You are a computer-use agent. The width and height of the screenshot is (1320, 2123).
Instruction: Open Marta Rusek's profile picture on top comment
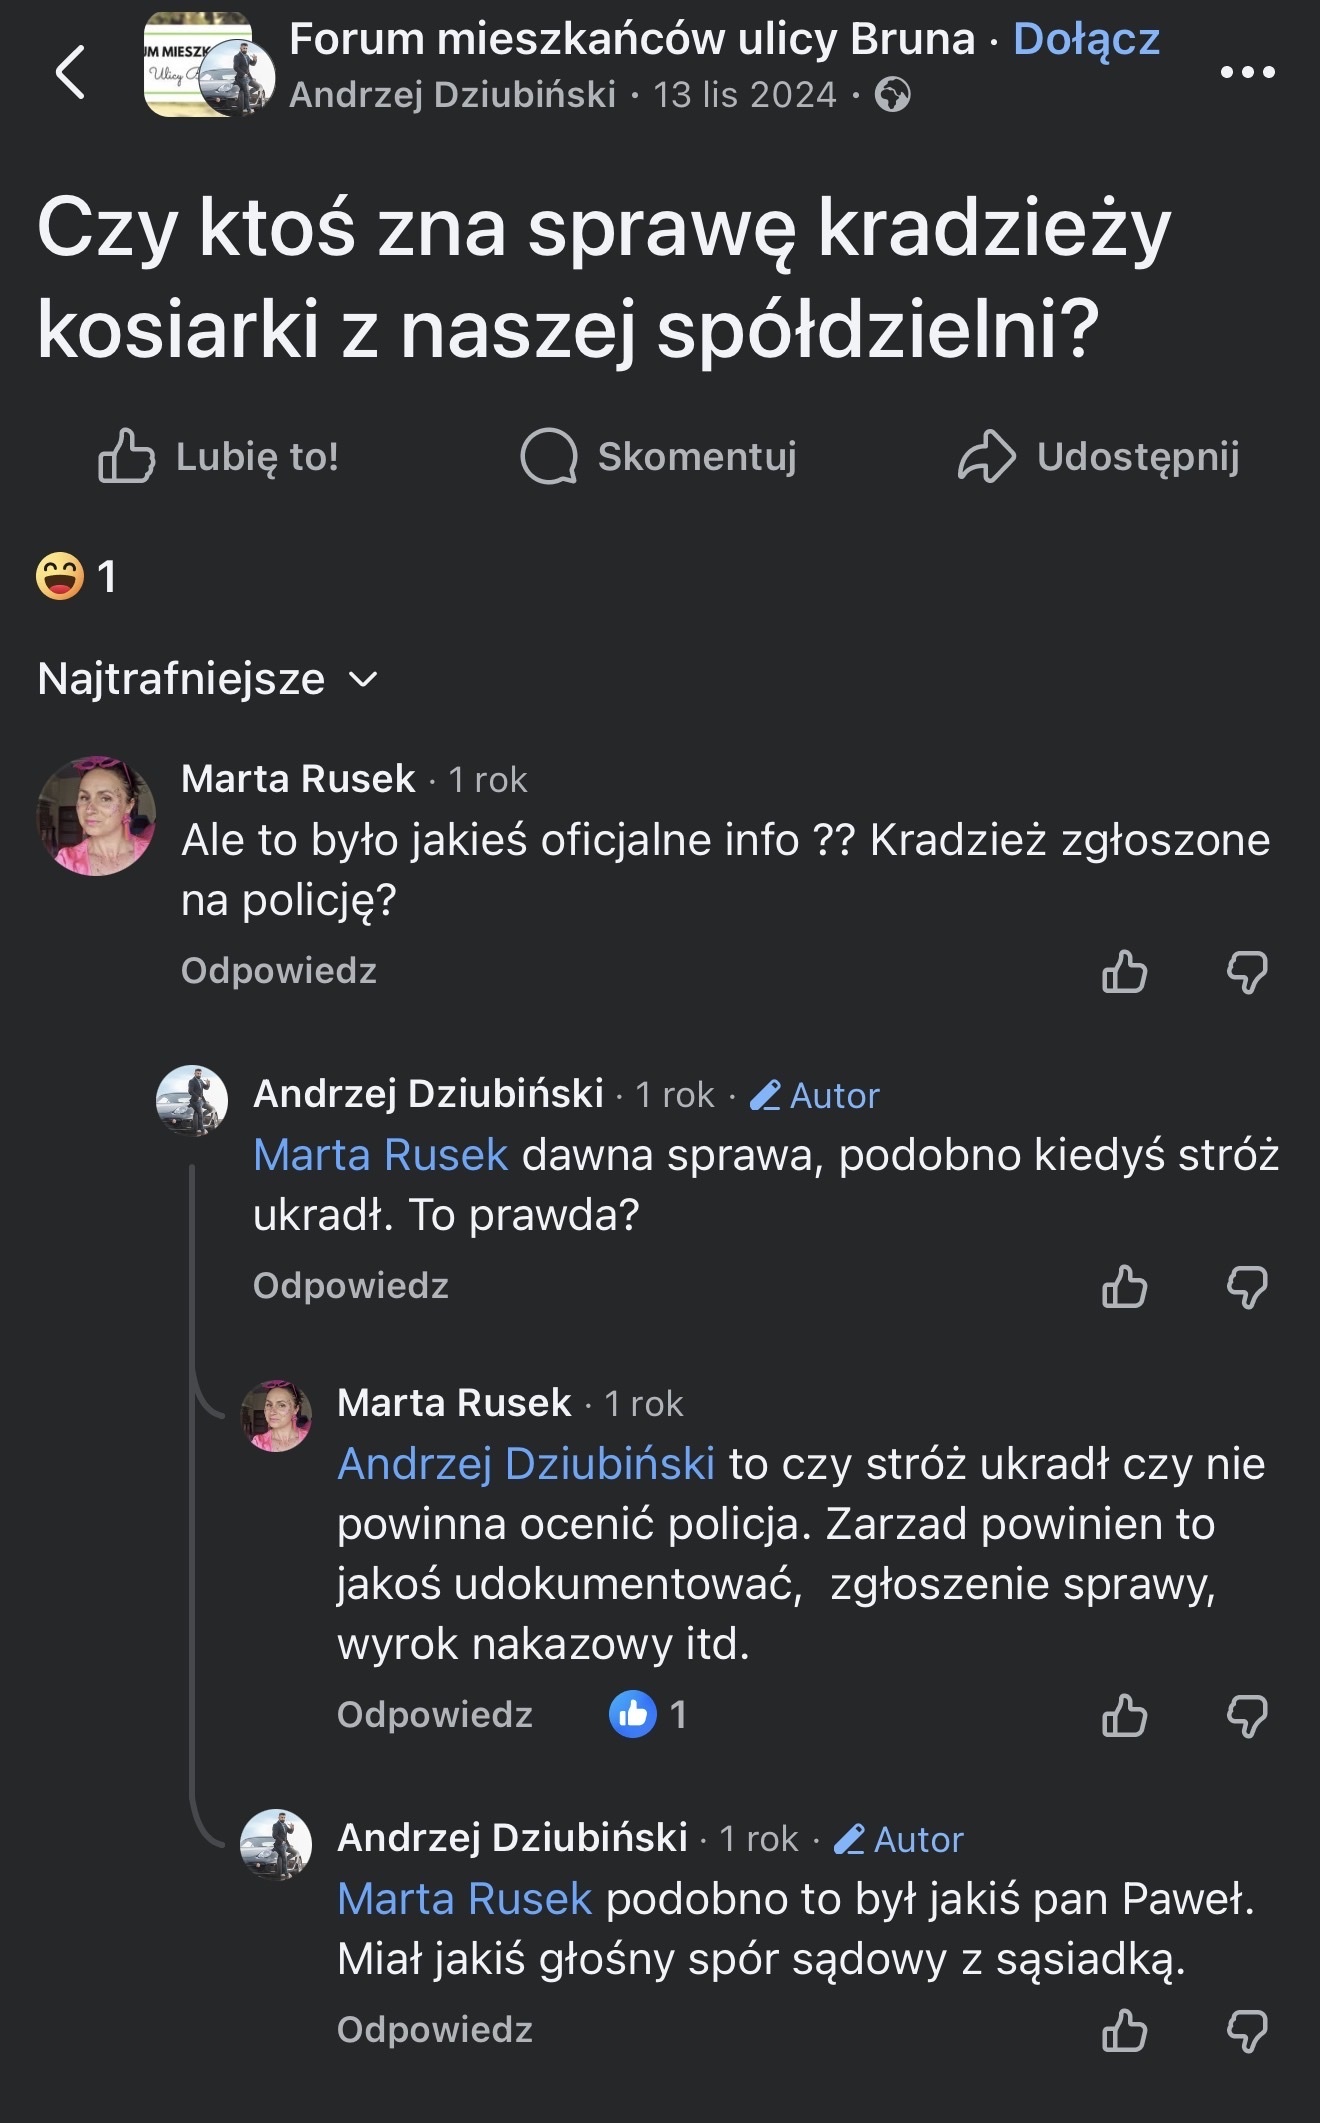click(x=96, y=816)
